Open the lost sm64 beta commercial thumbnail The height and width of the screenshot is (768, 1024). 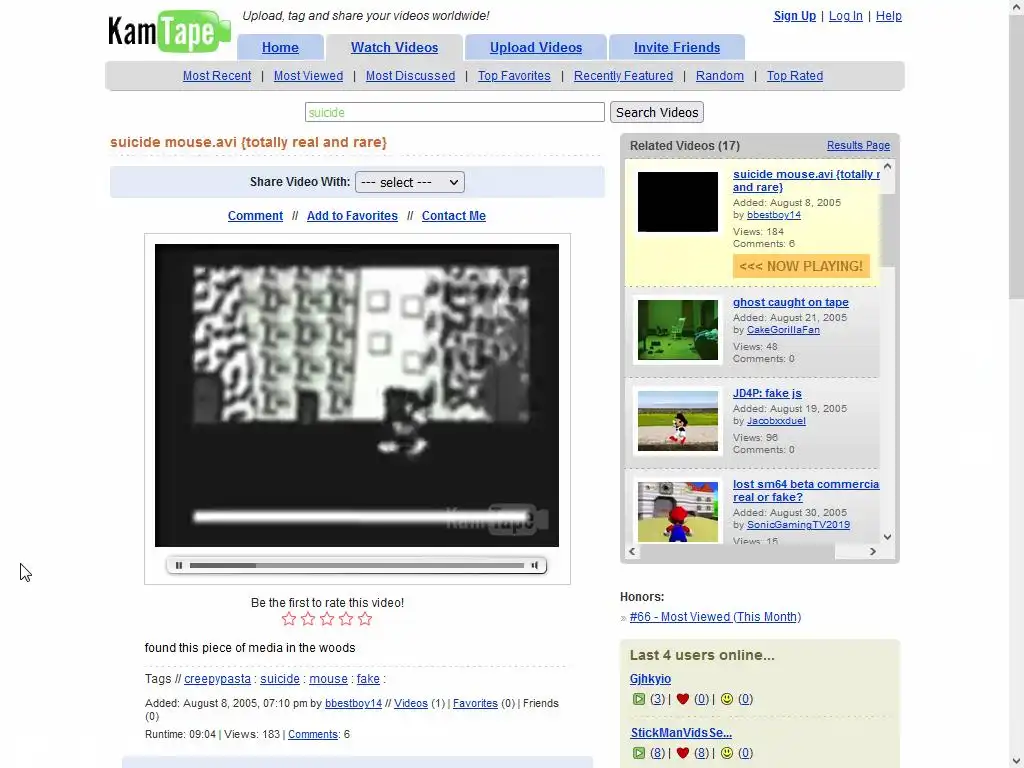coord(677,512)
